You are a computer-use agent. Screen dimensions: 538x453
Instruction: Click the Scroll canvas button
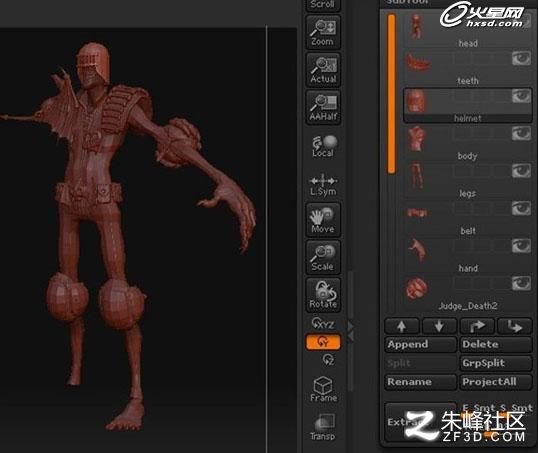pyautogui.click(x=323, y=5)
